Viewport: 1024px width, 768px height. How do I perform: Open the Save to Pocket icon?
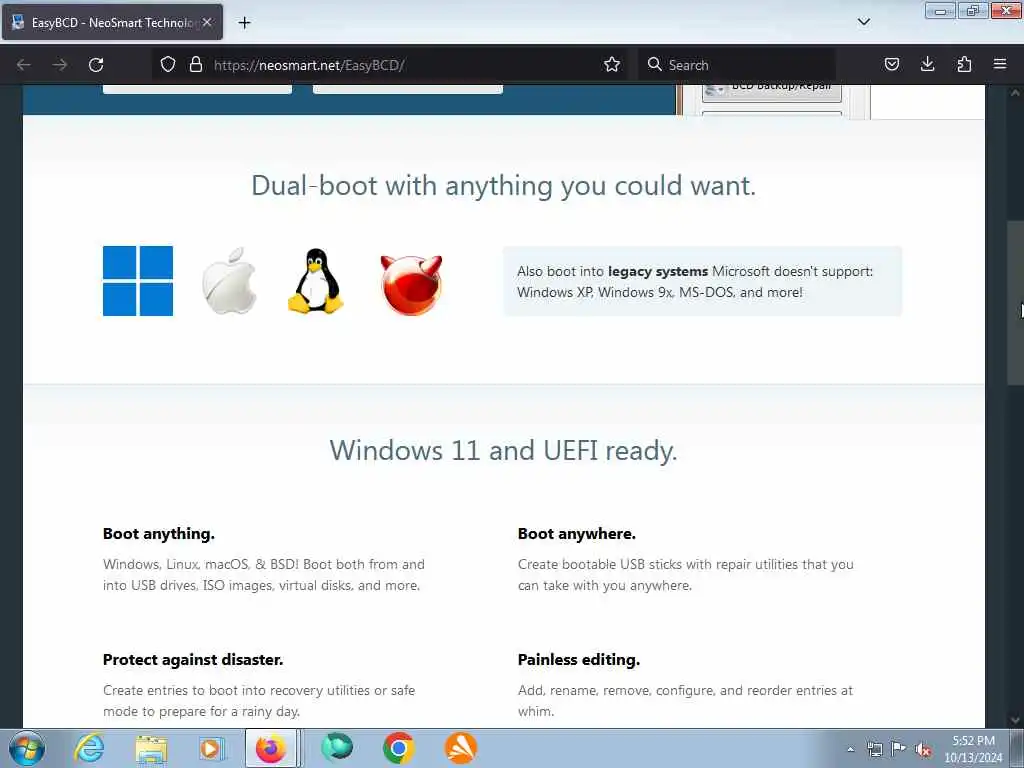[892, 64]
